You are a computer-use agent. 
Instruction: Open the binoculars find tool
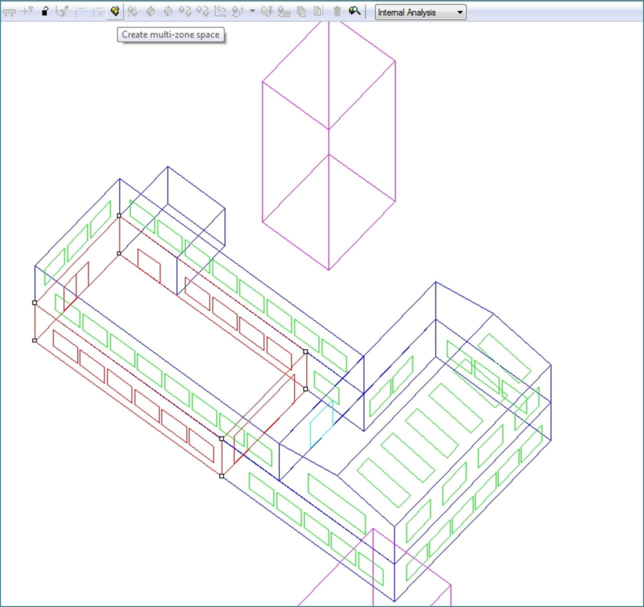click(x=354, y=12)
